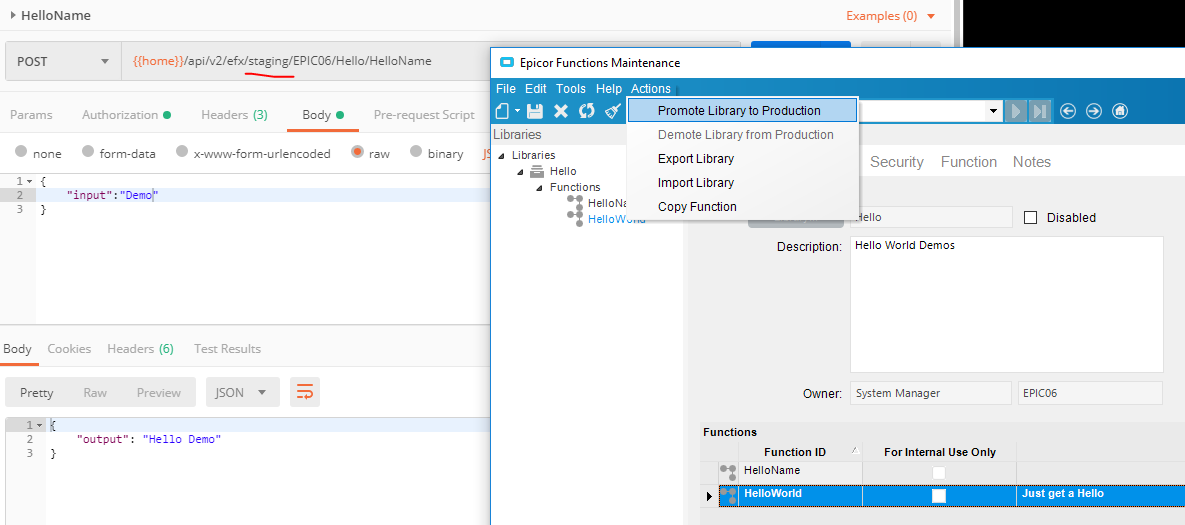Click the Refresh toolbar icon
Screen dimensions: 1185x525
pyautogui.click(x=586, y=111)
